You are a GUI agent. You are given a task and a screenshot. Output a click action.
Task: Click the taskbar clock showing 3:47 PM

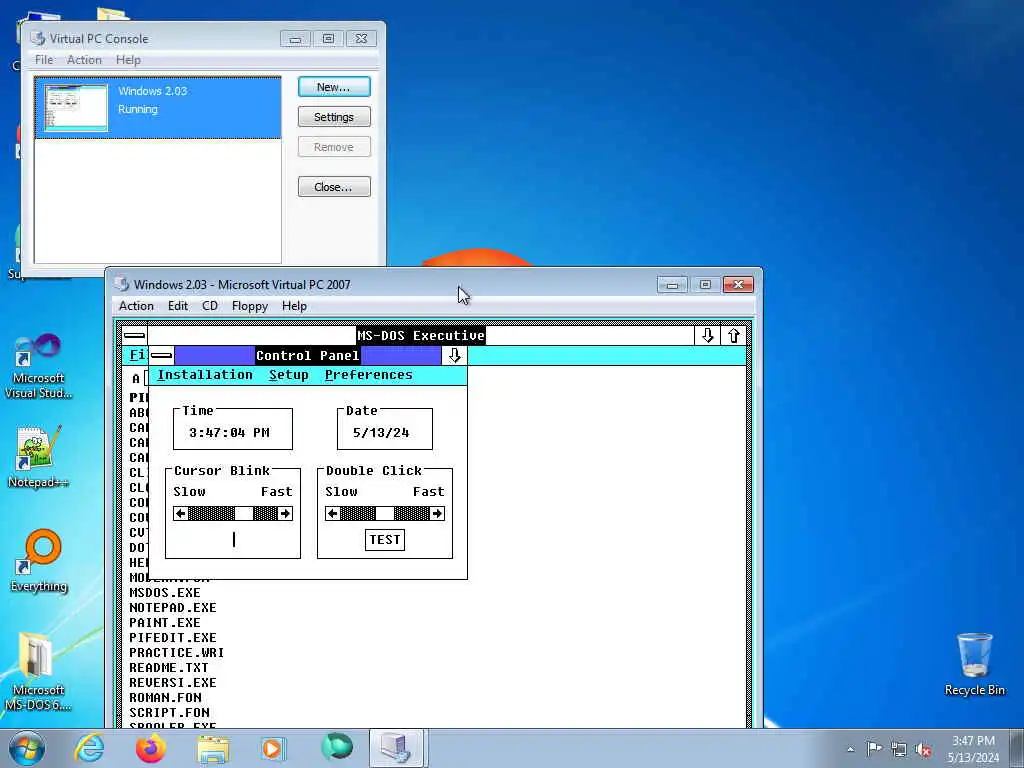(x=973, y=749)
